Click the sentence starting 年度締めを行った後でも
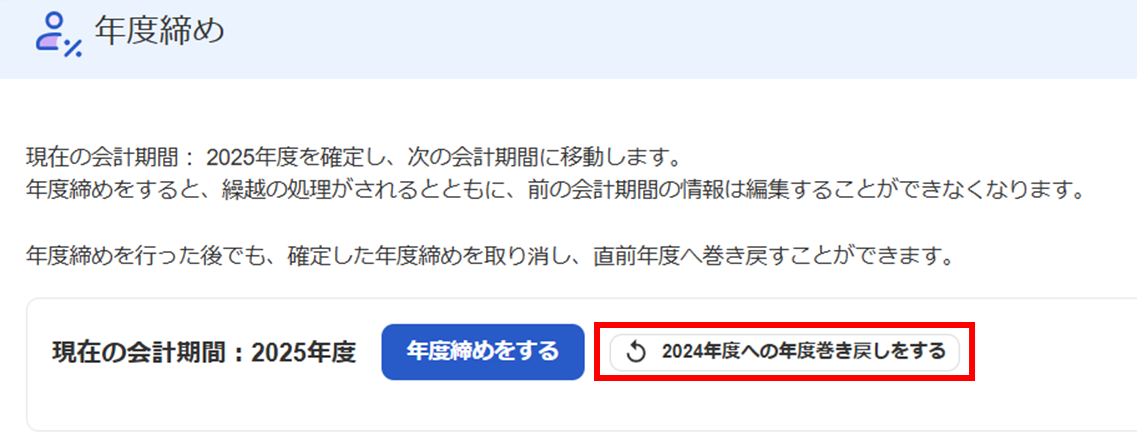1137x439 pixels. click(x=488, y=257)
